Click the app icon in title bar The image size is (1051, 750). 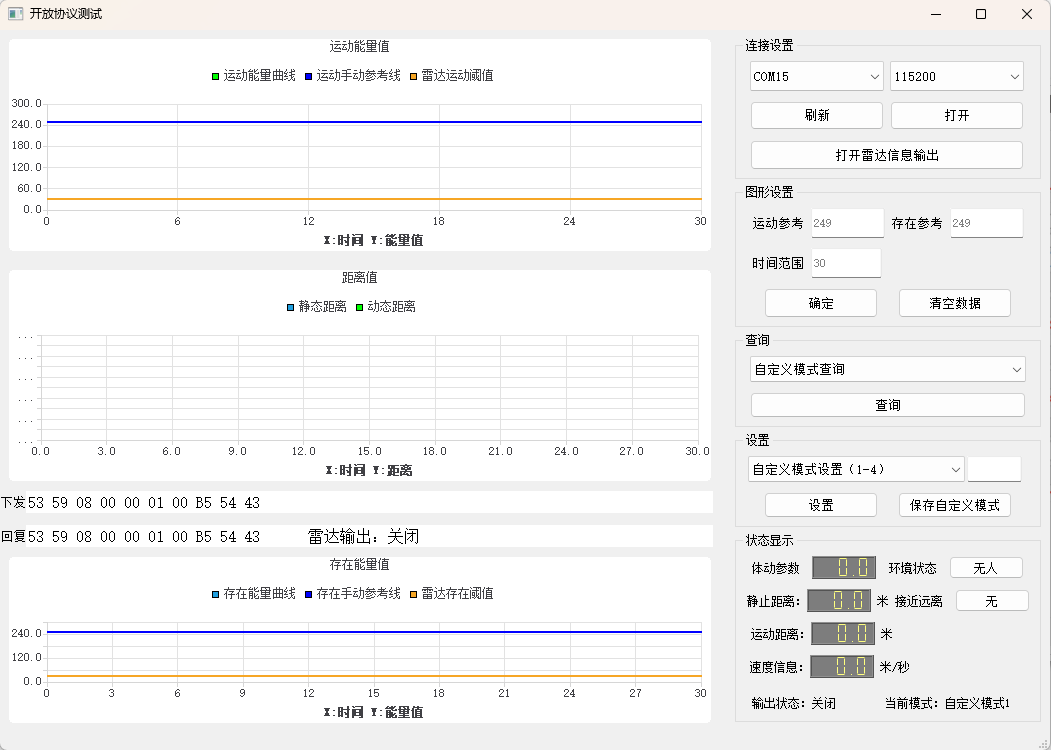coord(15,14)
